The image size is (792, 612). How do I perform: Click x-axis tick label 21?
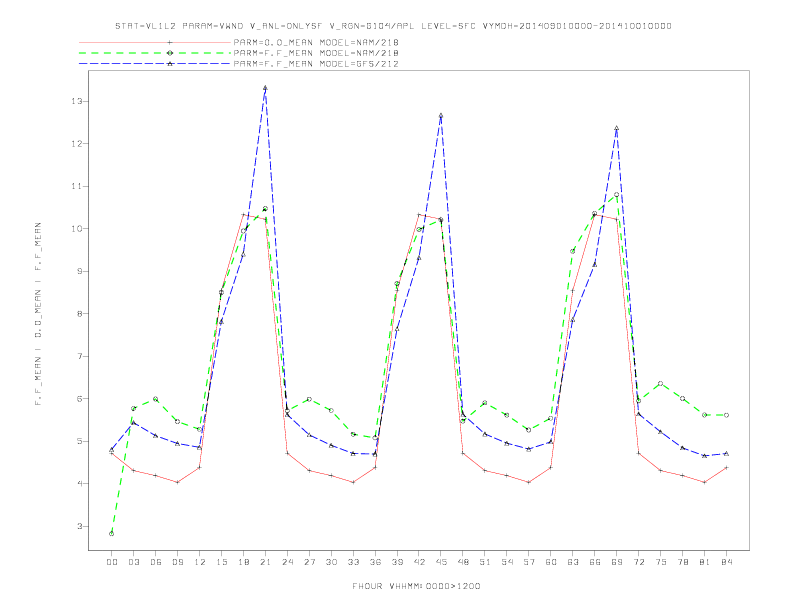[265, 562]
